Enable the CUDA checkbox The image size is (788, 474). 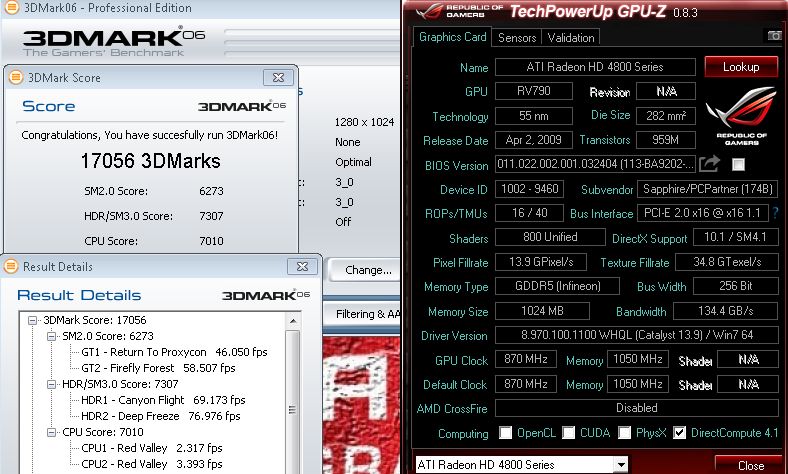(x=568, y=433)
